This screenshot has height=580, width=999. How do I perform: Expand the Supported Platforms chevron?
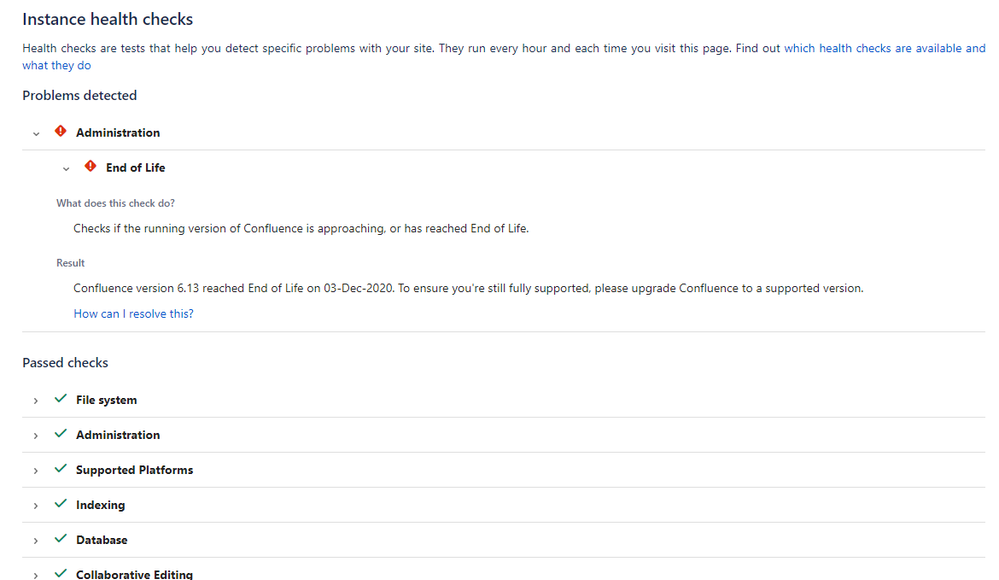coord(36,471)
